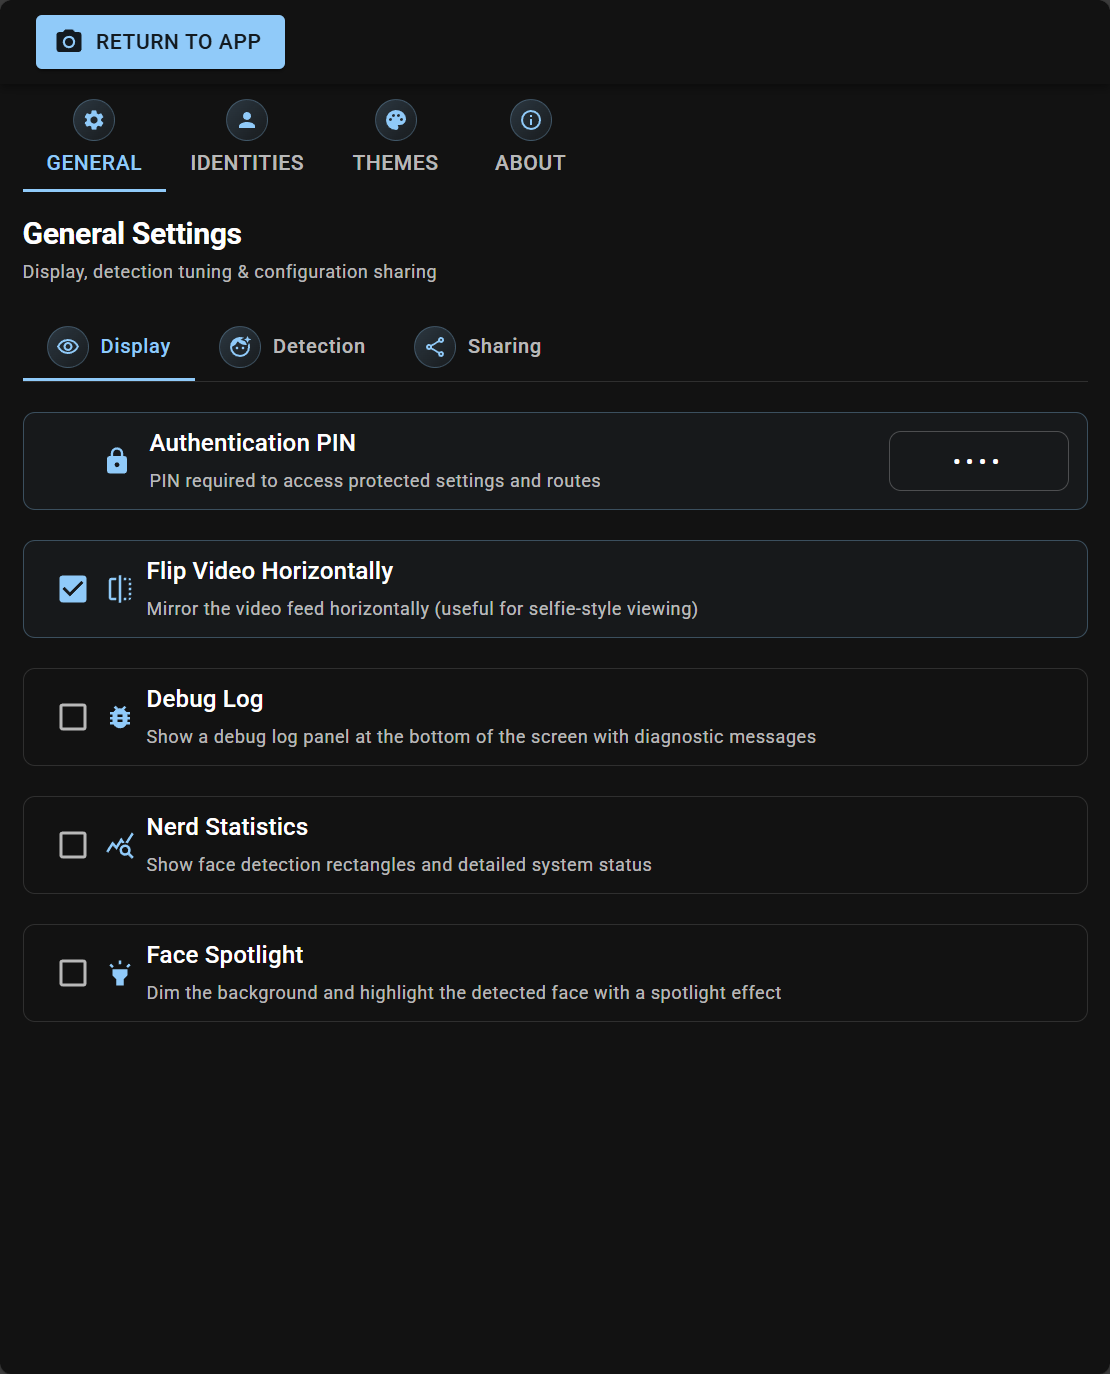
Task: Open the Sharing settings tab
Action: (x=478, y=347)
